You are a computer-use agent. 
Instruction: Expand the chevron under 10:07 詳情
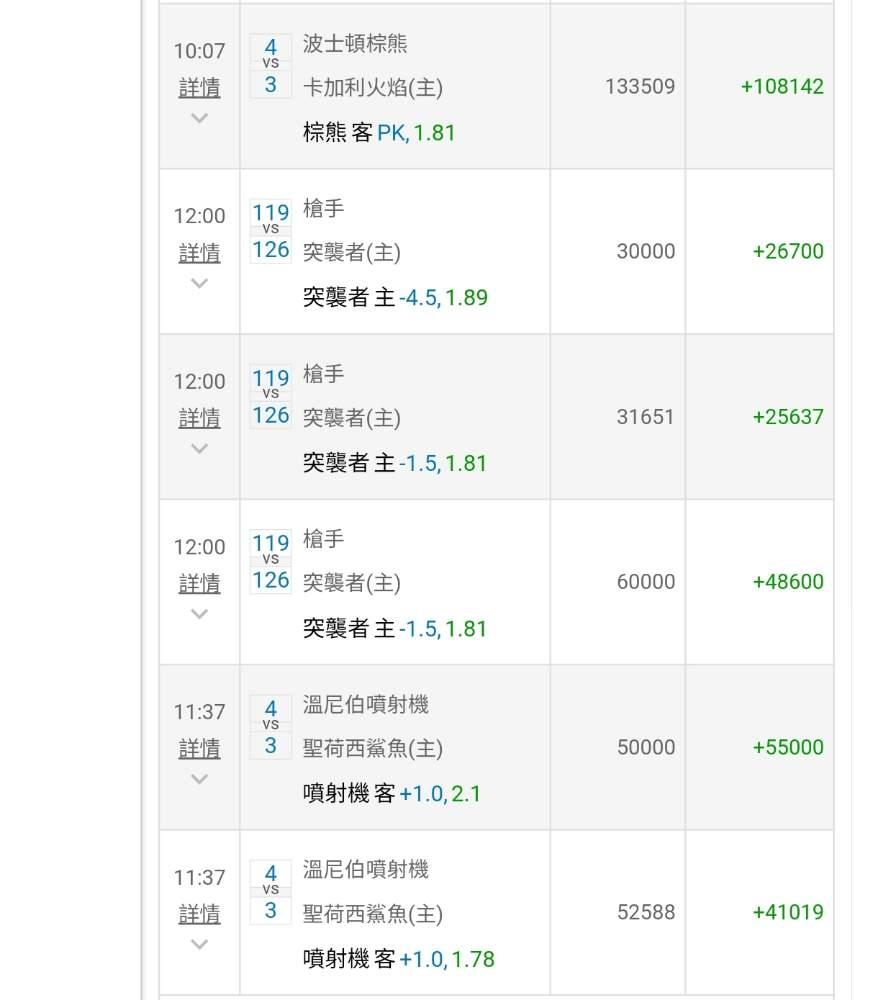(x=199, y=118)
